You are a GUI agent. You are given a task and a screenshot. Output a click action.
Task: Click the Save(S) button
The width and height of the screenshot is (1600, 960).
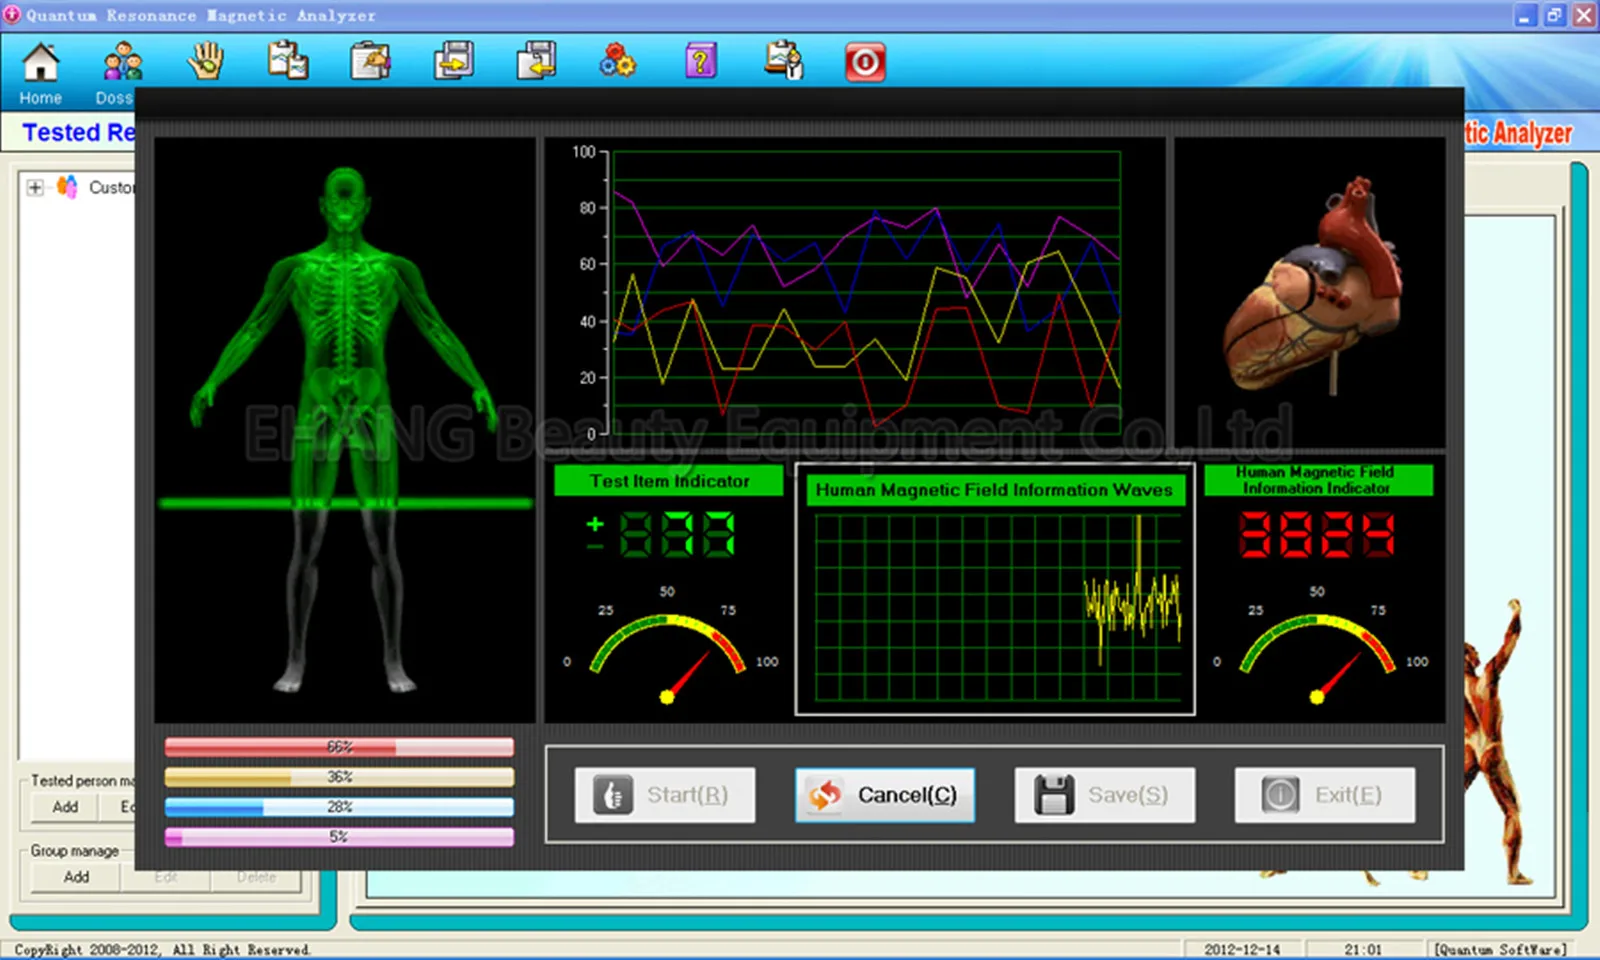pyautogui.click(x=1104, y=795)
